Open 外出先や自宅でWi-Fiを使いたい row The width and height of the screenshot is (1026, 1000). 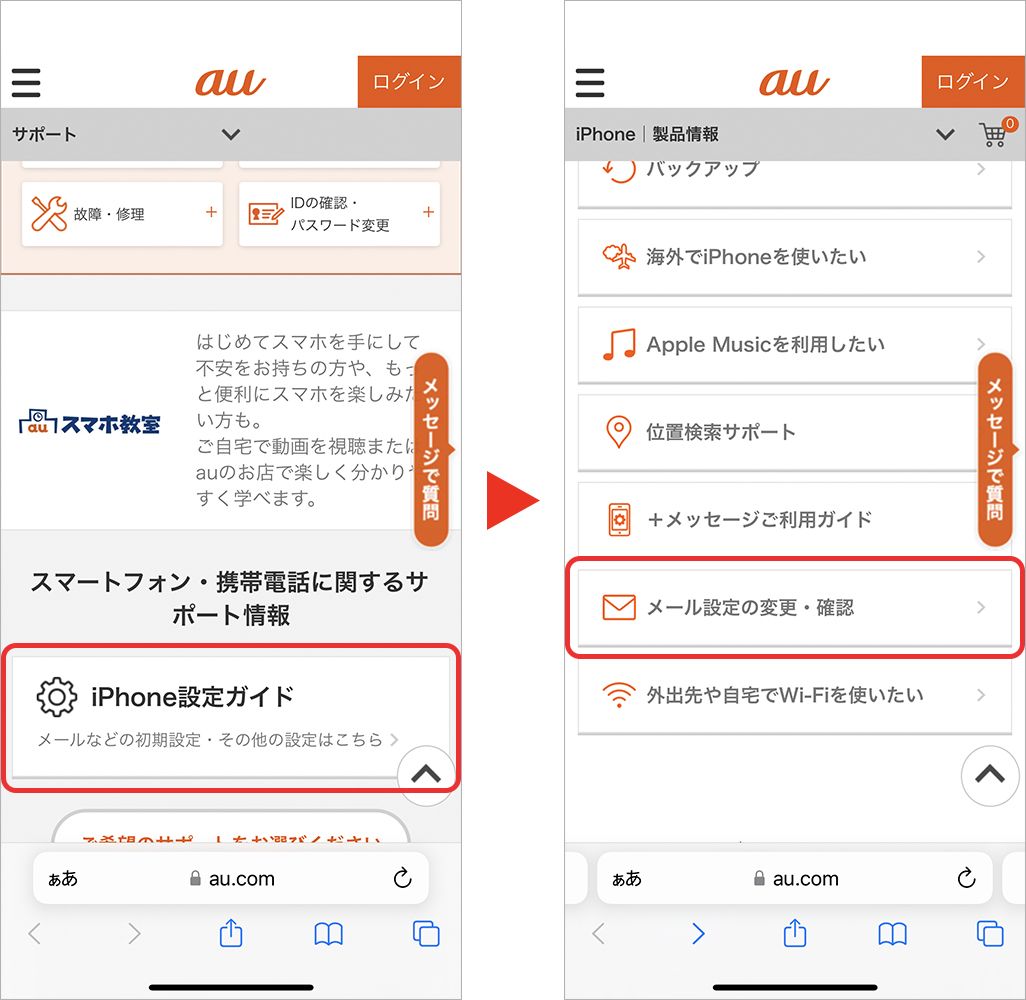[794, 695]
